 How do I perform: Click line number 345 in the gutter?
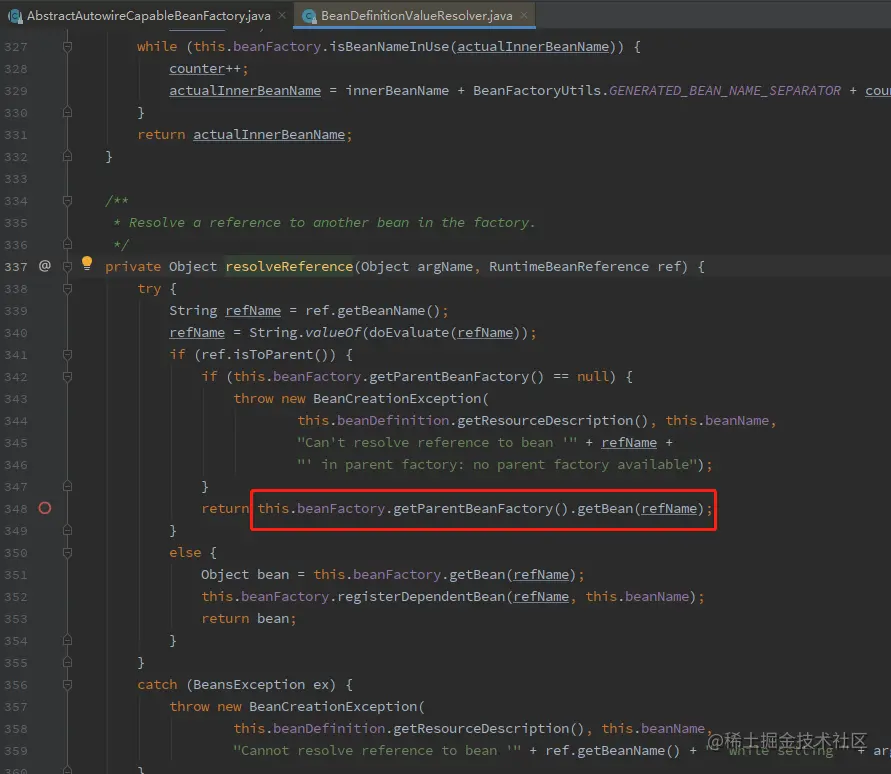point(16,443)
